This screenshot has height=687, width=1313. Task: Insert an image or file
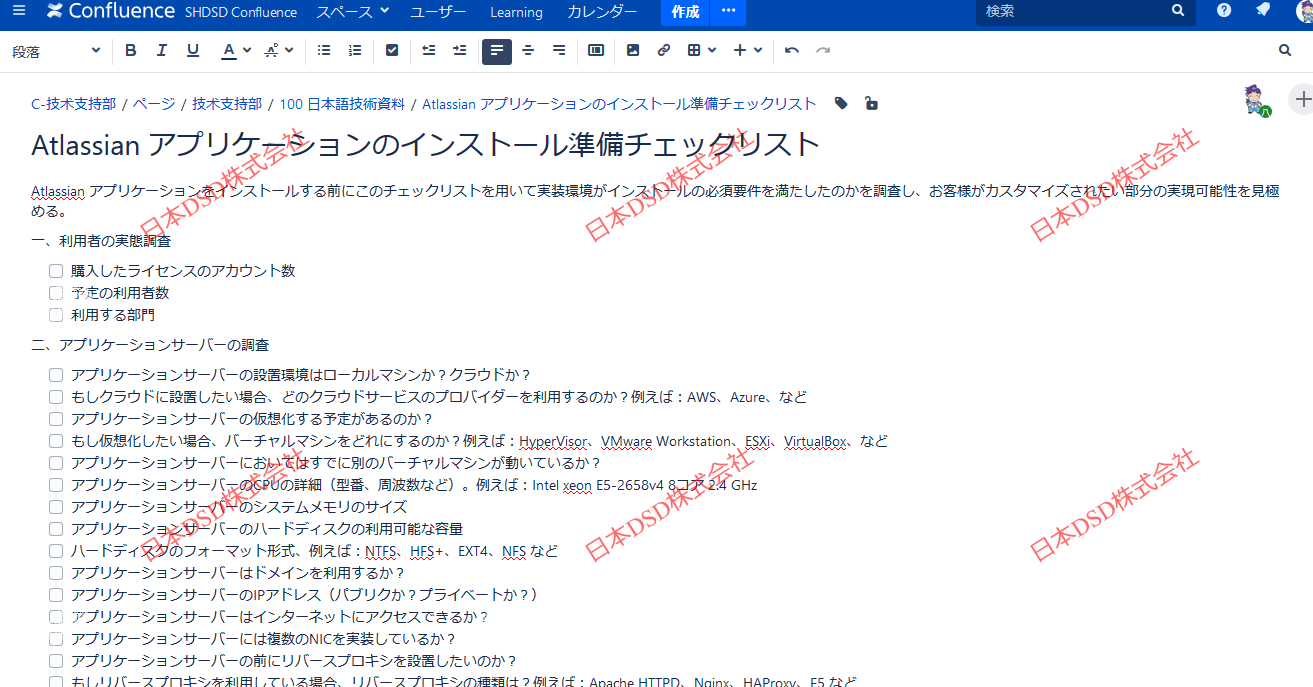633,50
